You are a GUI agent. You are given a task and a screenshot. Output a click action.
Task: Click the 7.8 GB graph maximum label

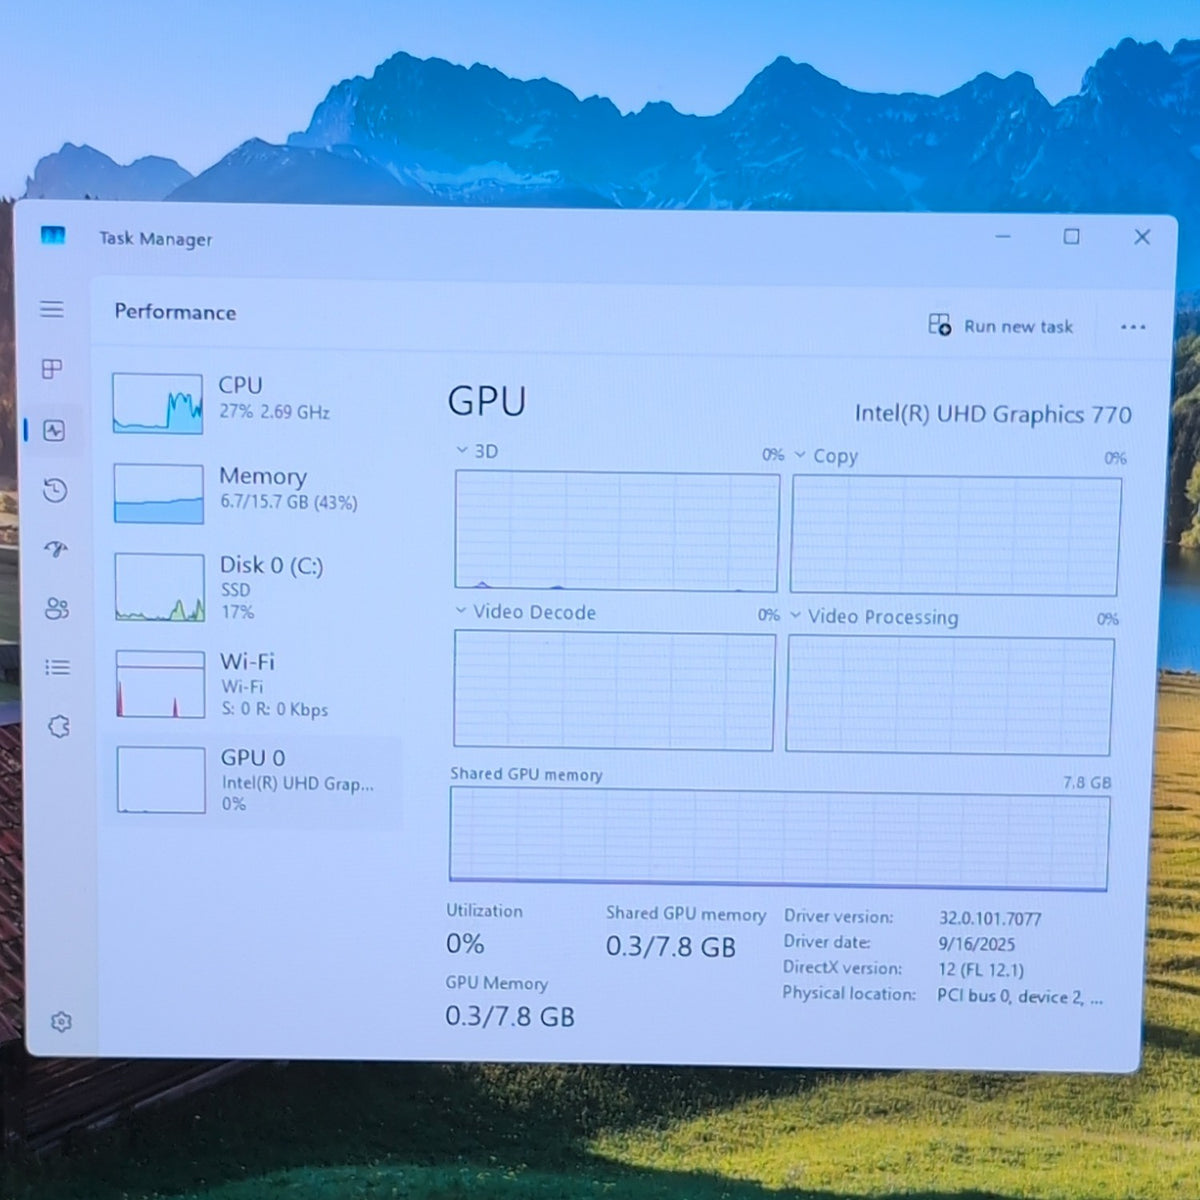[1087, 782]
